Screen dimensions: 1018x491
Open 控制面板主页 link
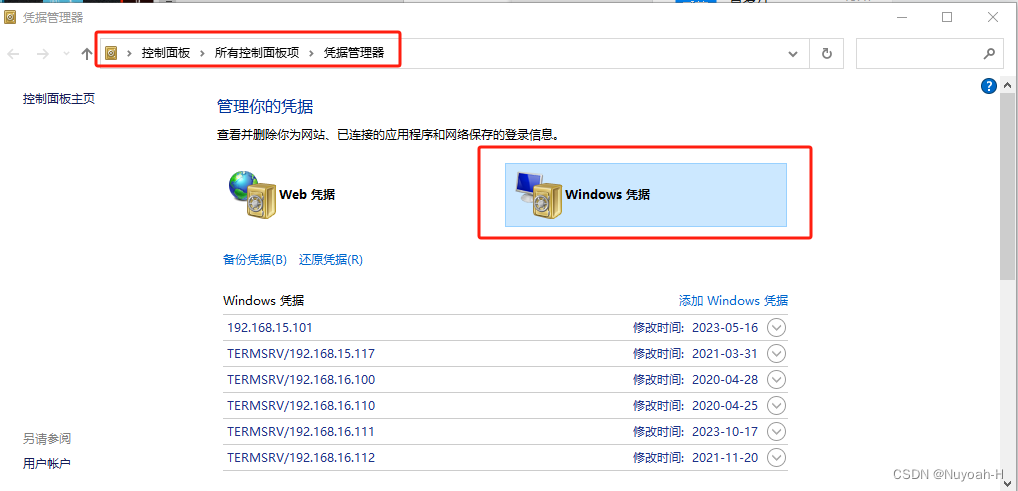pos(59,99)
